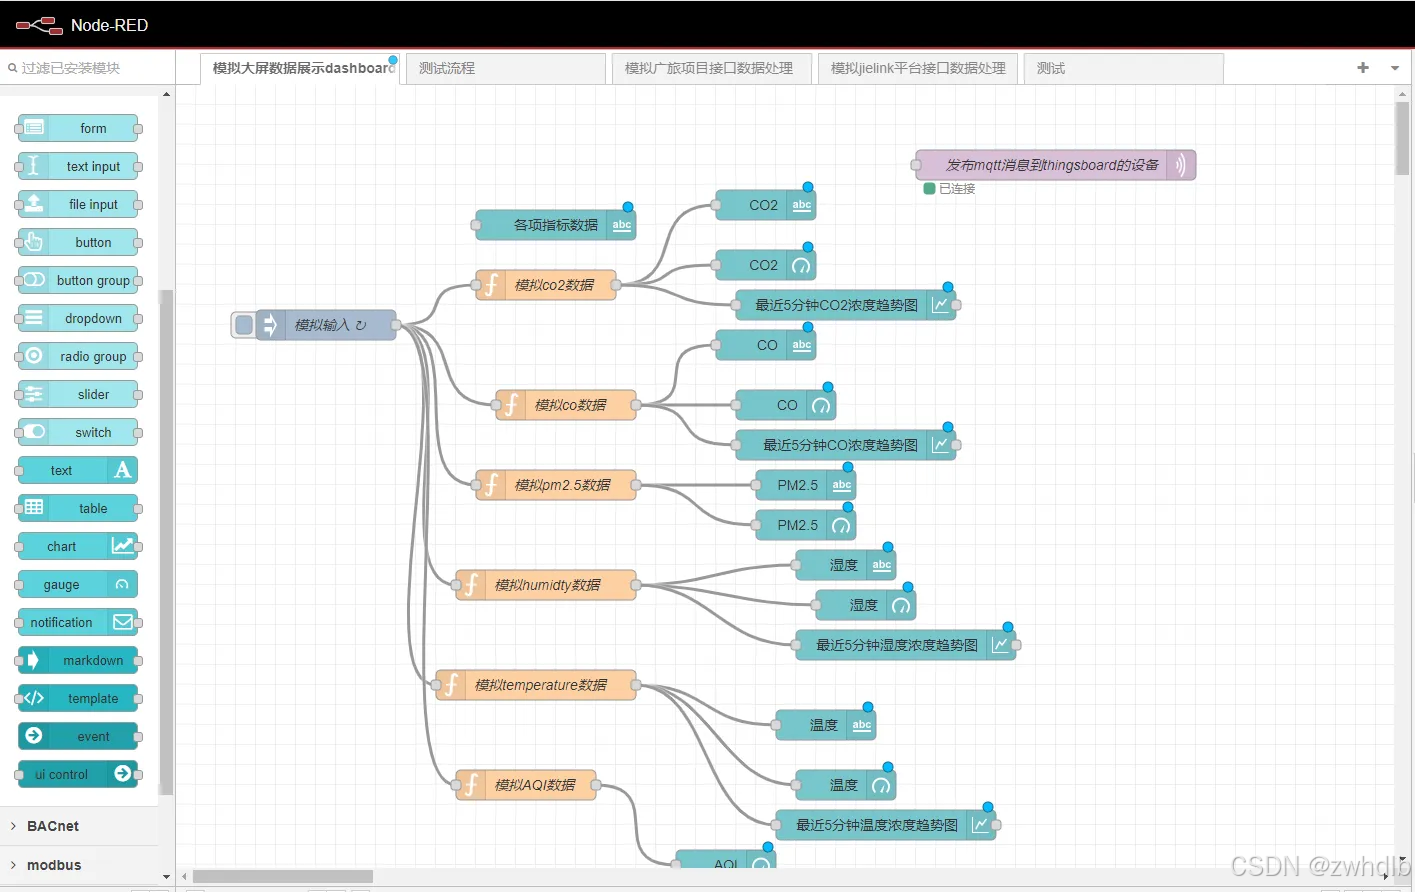Viewport: 1415px width, 892px height.
Task: Switch to the 模拟jielink平台接口数据处理 tab
Action: [916, 68]
